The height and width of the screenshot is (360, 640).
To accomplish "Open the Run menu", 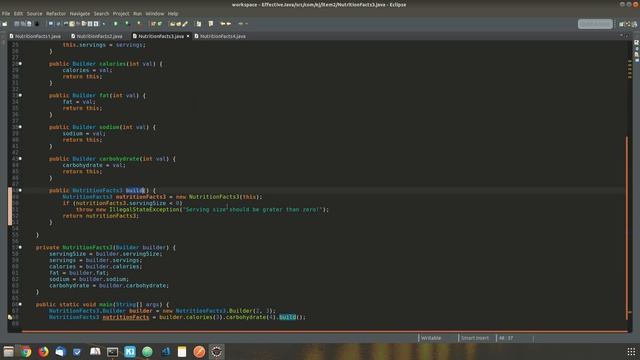I will click(x=138, y=13).
